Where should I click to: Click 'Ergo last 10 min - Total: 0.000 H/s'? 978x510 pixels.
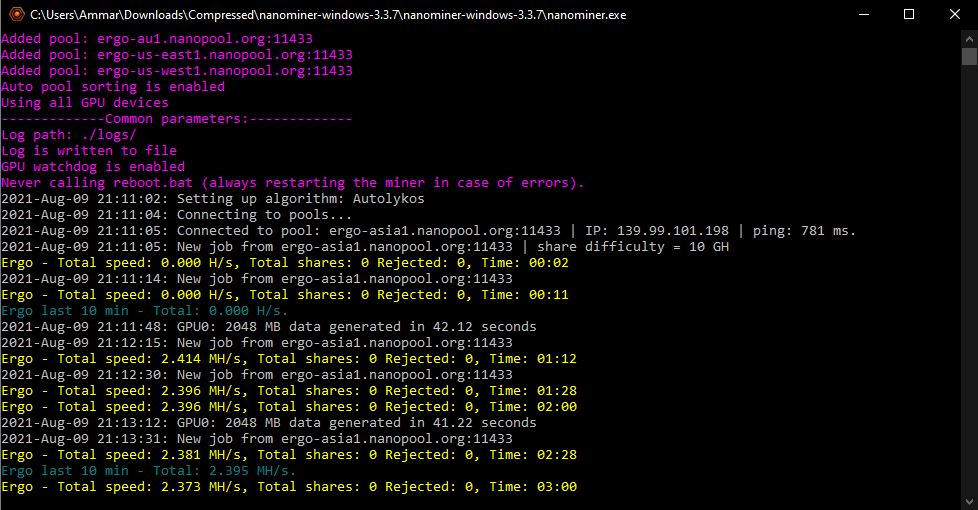pyautogui.click(x=145, y=311)
